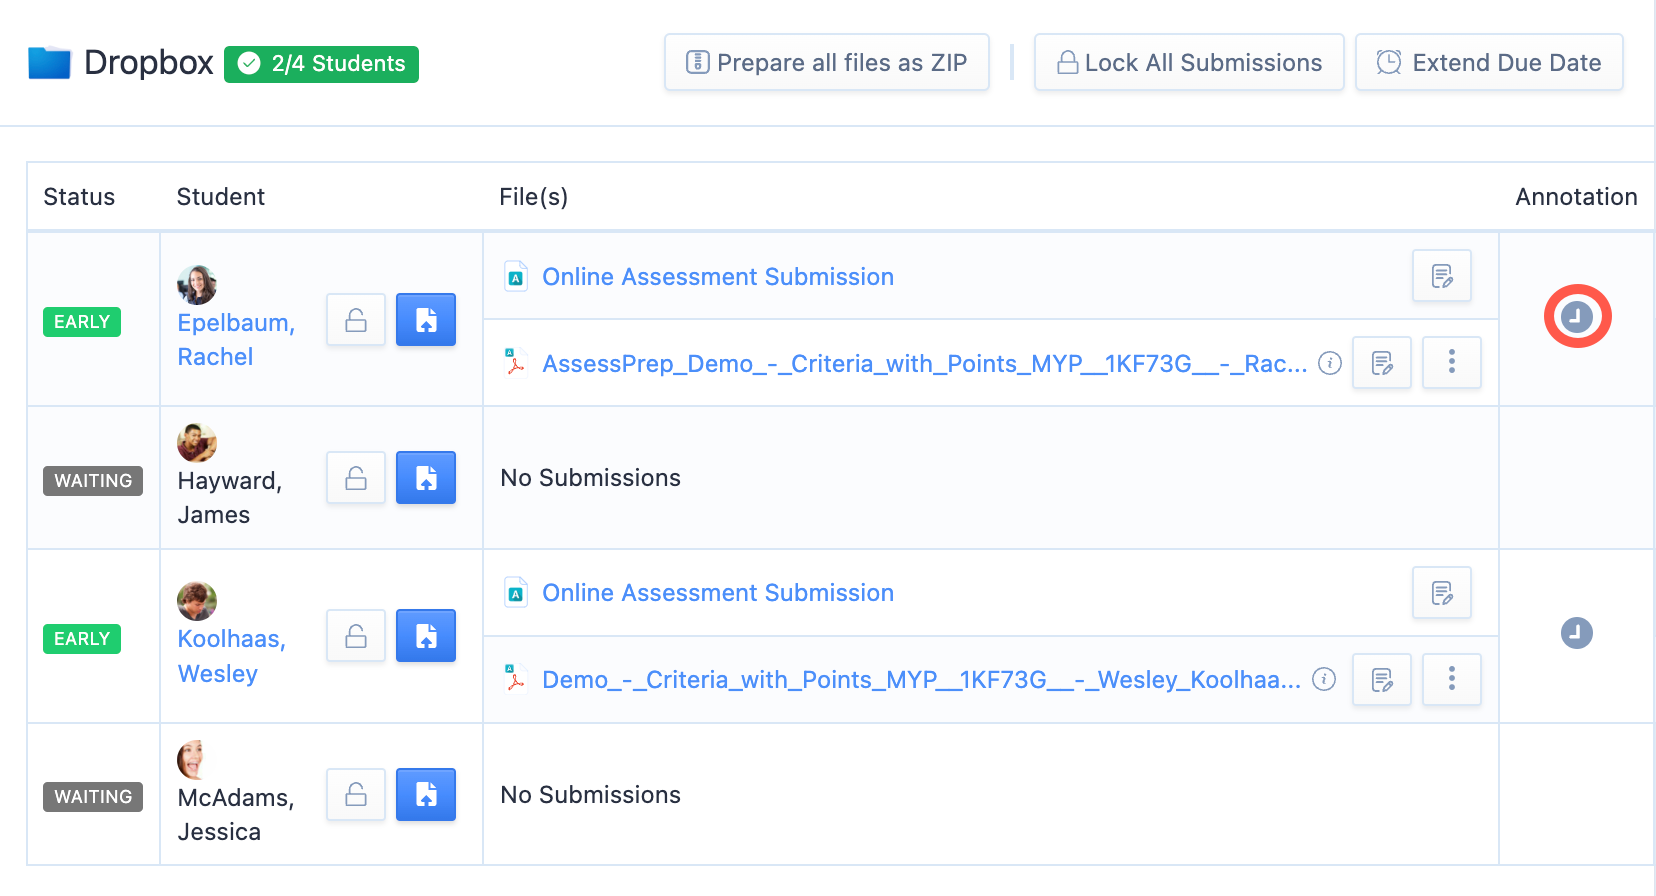
Task: Click info icon beside Rachel's AssessPrep PDF
Action: coord(1329,363)
